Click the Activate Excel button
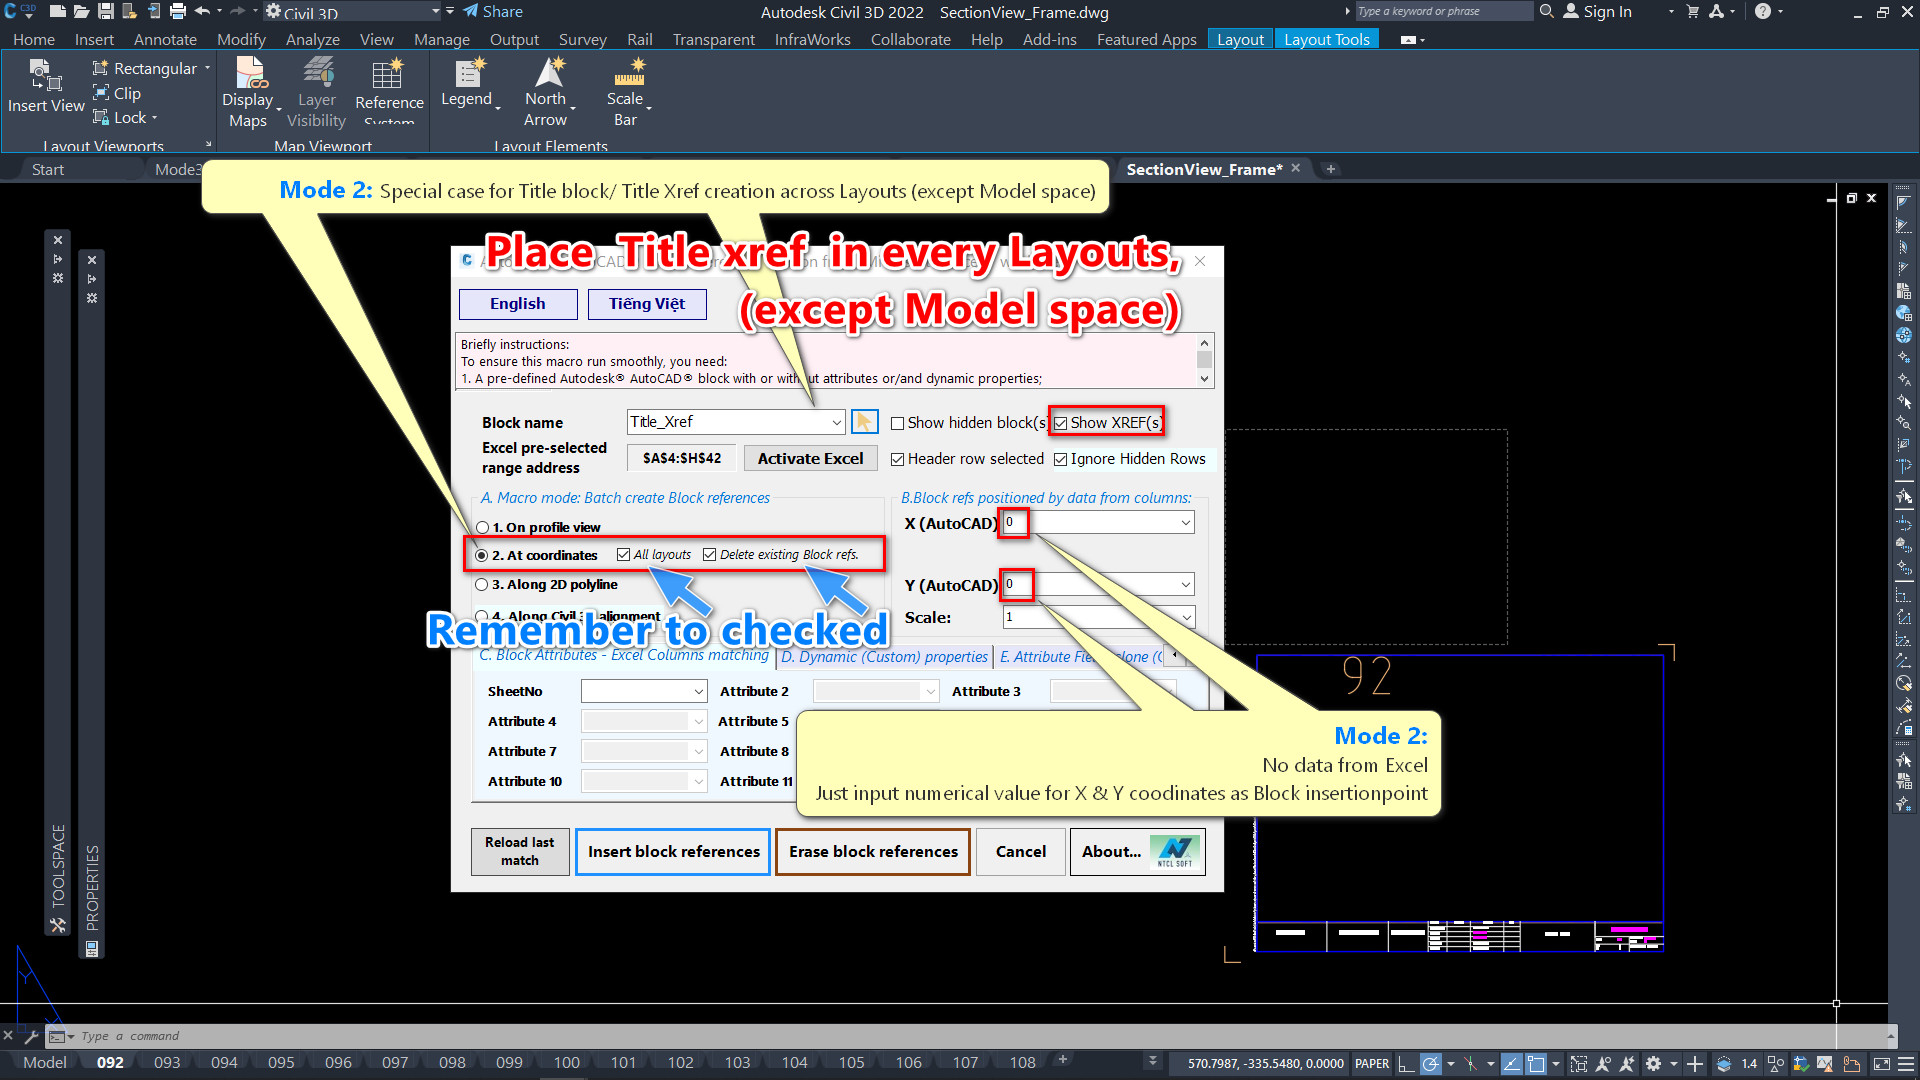 click(810, 458)
